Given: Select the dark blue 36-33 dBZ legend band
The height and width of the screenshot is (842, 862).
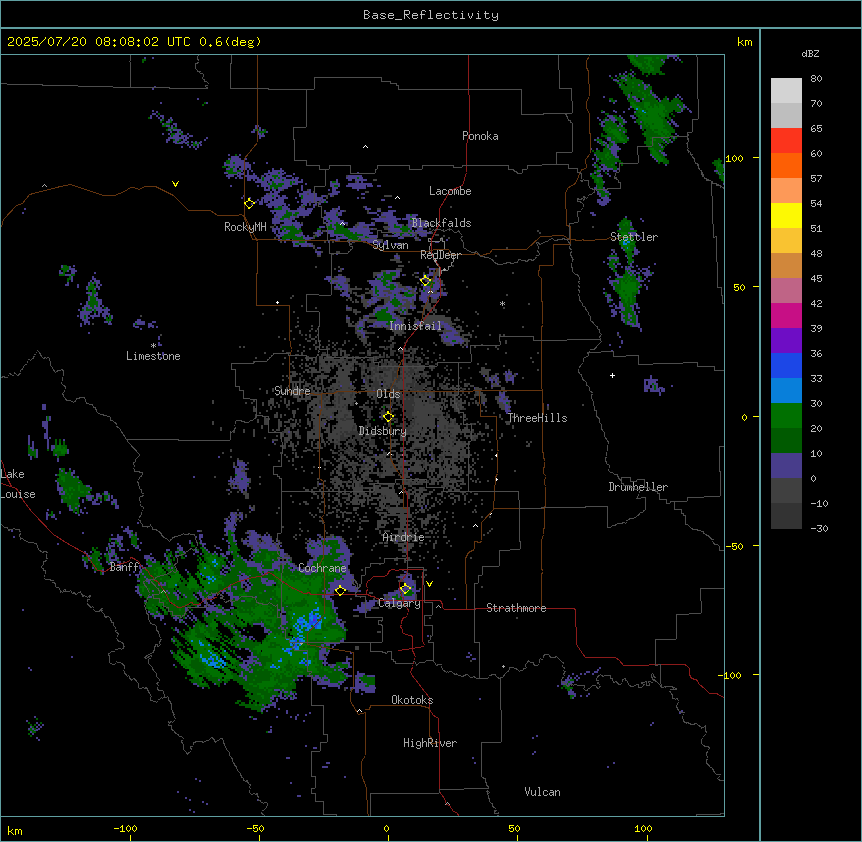Looking at the screenshot, I should click(786, 365).
